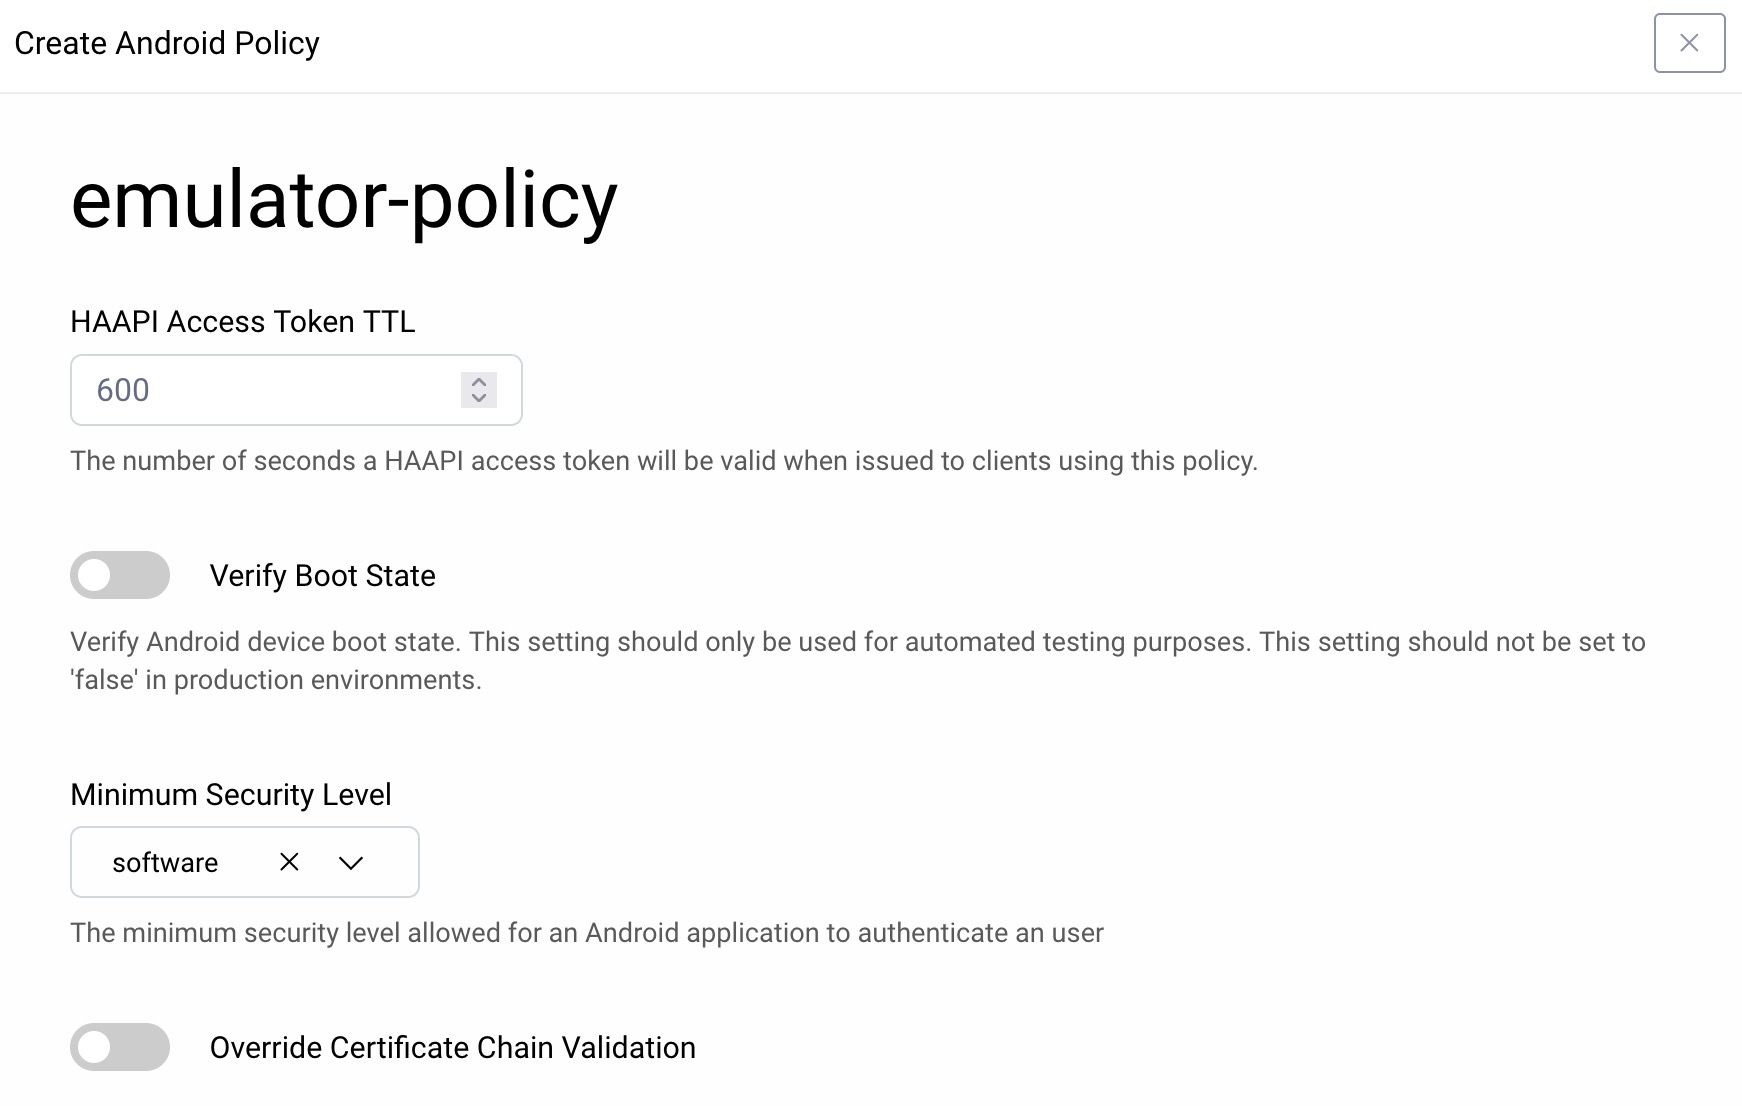Increment the token TTL value

click(x=479, y=382)
